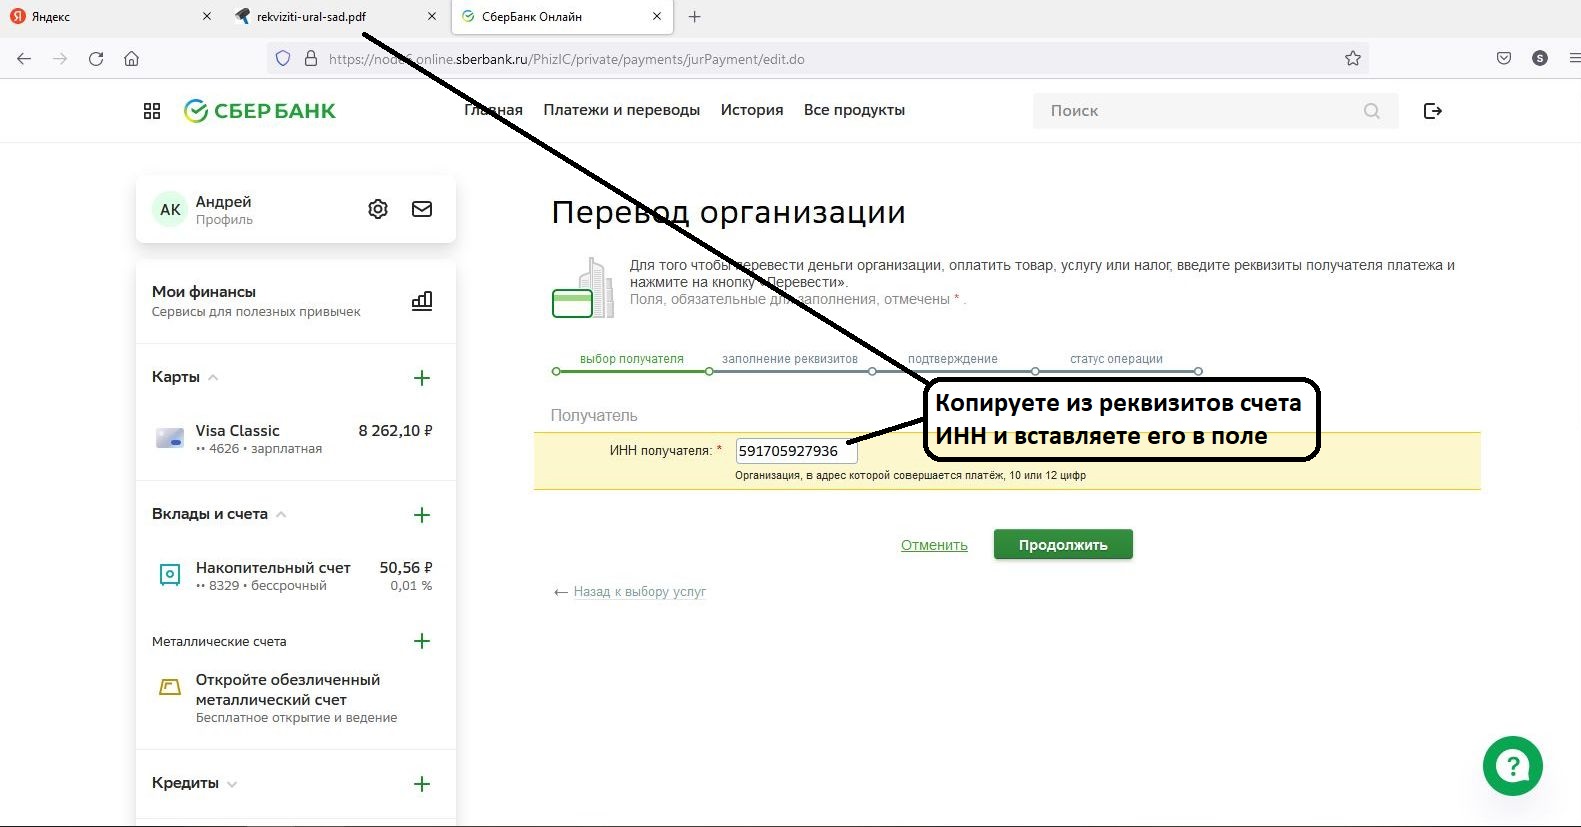Add a new deposit with plus icon
This screenshot has width=1581, height=827.
[422, 515]
